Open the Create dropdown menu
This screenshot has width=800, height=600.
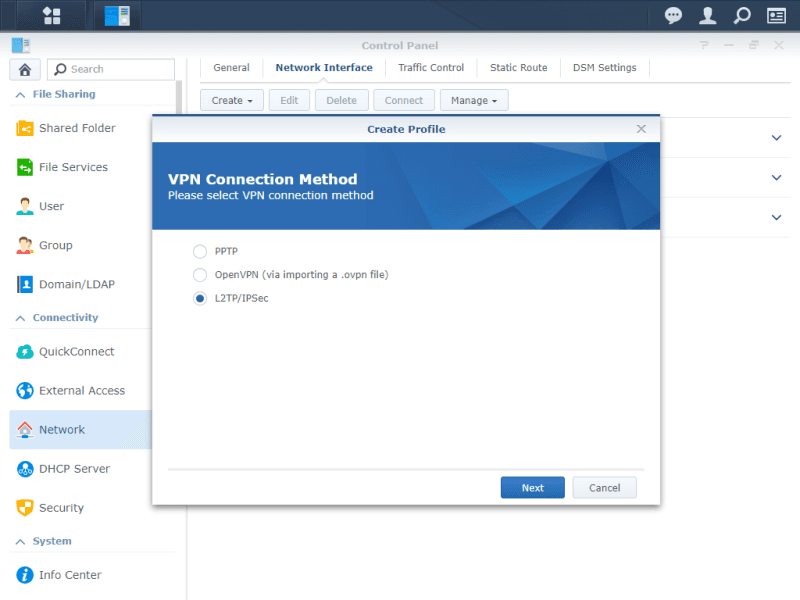[x=232, y=100]
